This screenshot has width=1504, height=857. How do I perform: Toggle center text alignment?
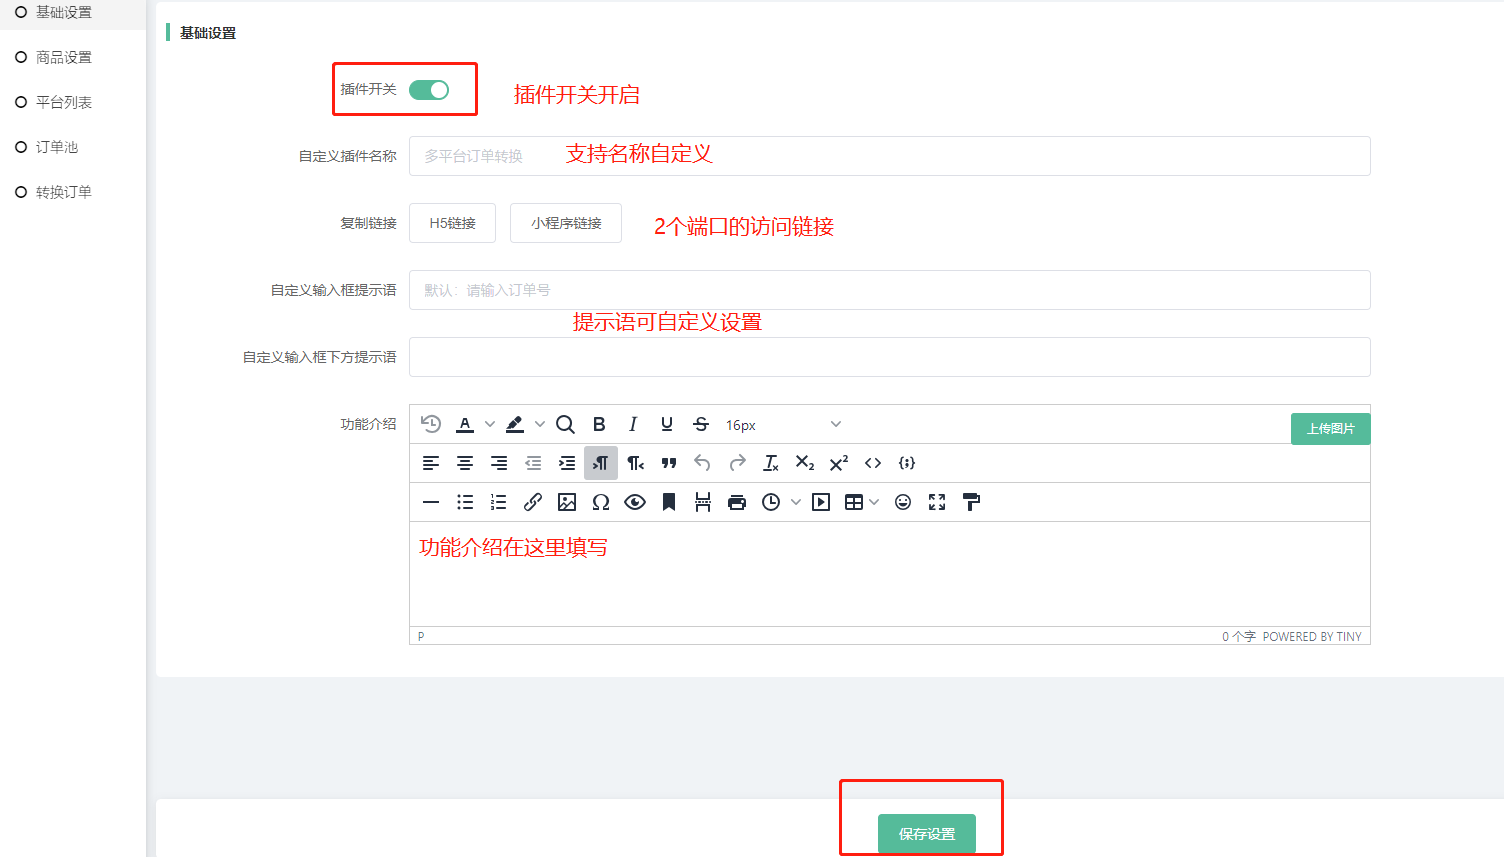(x=465, y=463)
